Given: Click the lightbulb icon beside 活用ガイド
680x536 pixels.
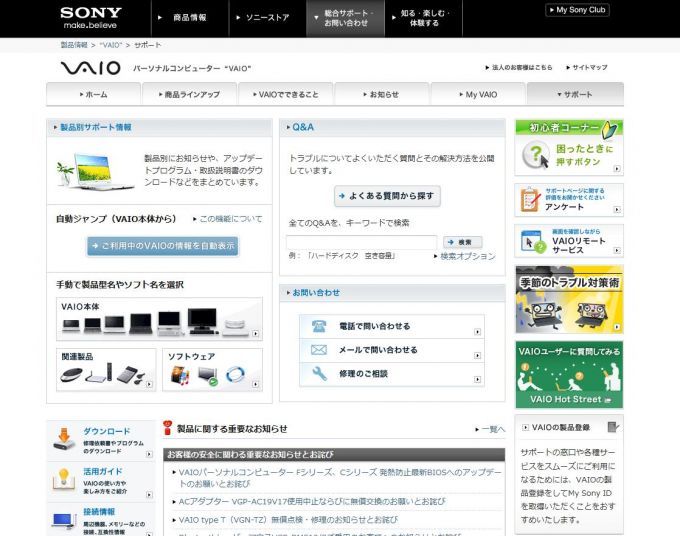Looking at the screenshot, I should [x=64, y=480].
